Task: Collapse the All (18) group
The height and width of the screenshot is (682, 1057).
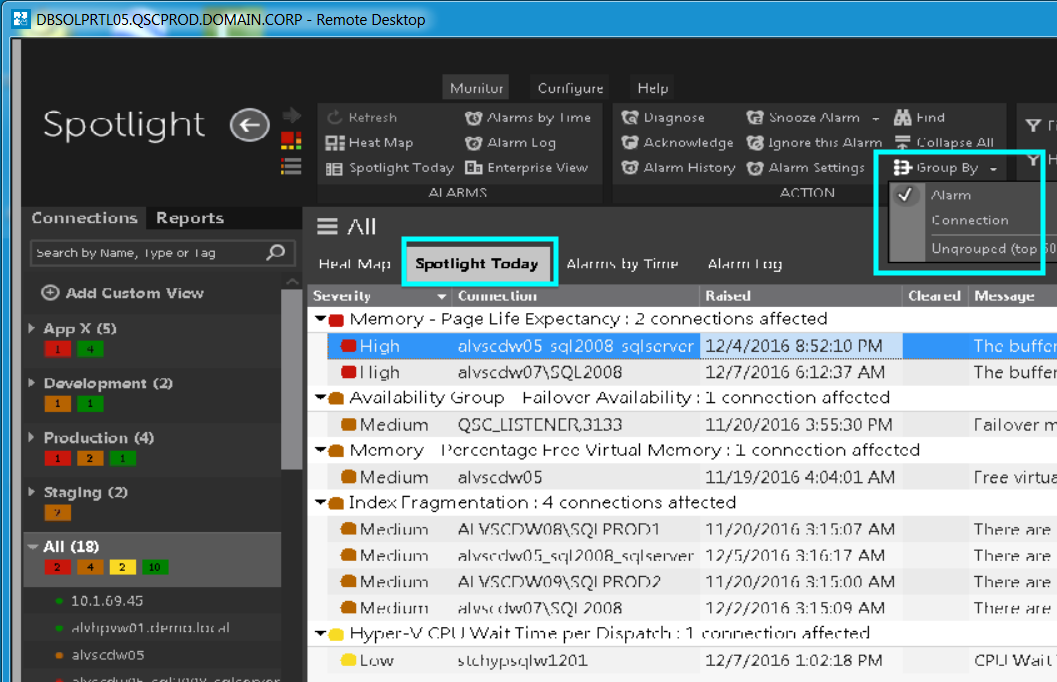Action: pos(32,547)
